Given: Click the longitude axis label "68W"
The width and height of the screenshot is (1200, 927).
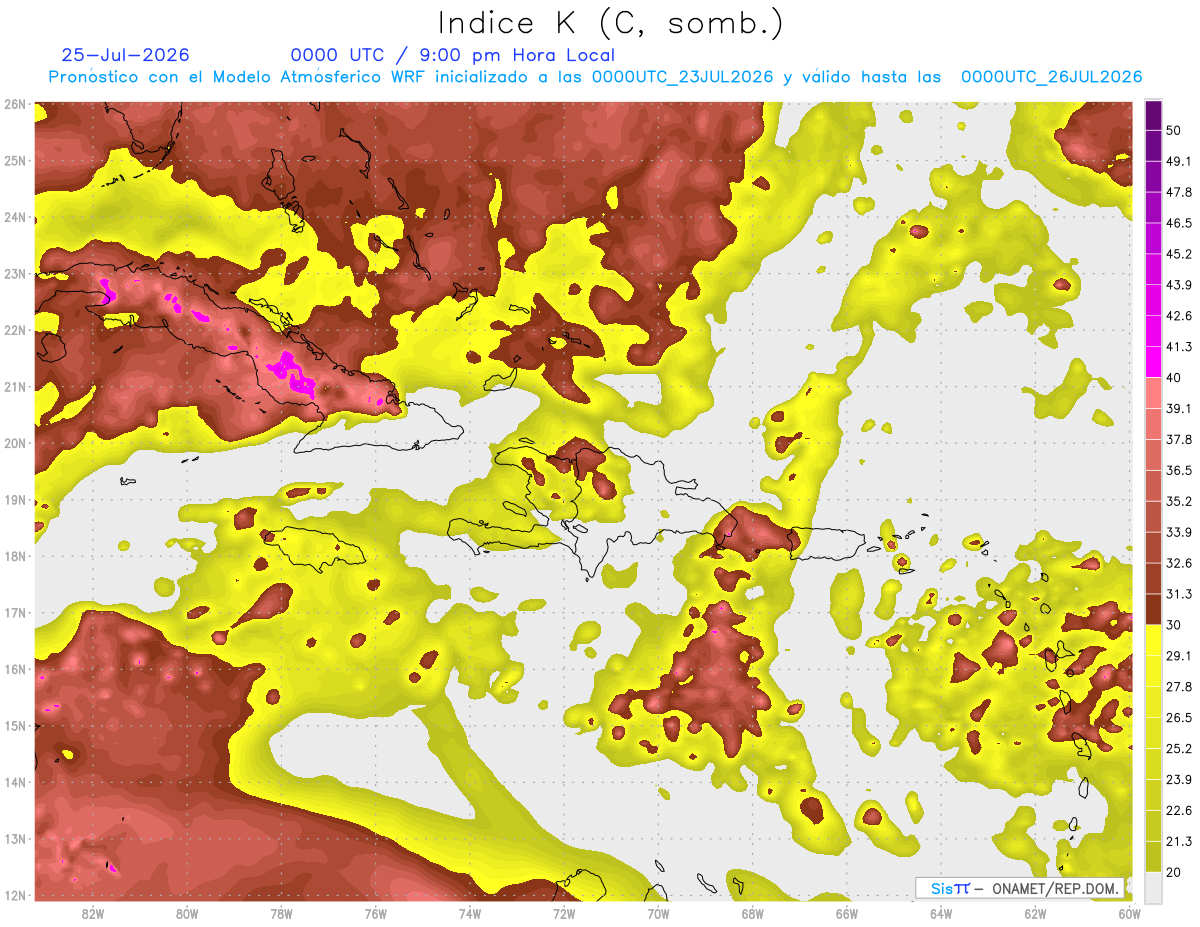Looking at the screenshot, I should 753,913.
